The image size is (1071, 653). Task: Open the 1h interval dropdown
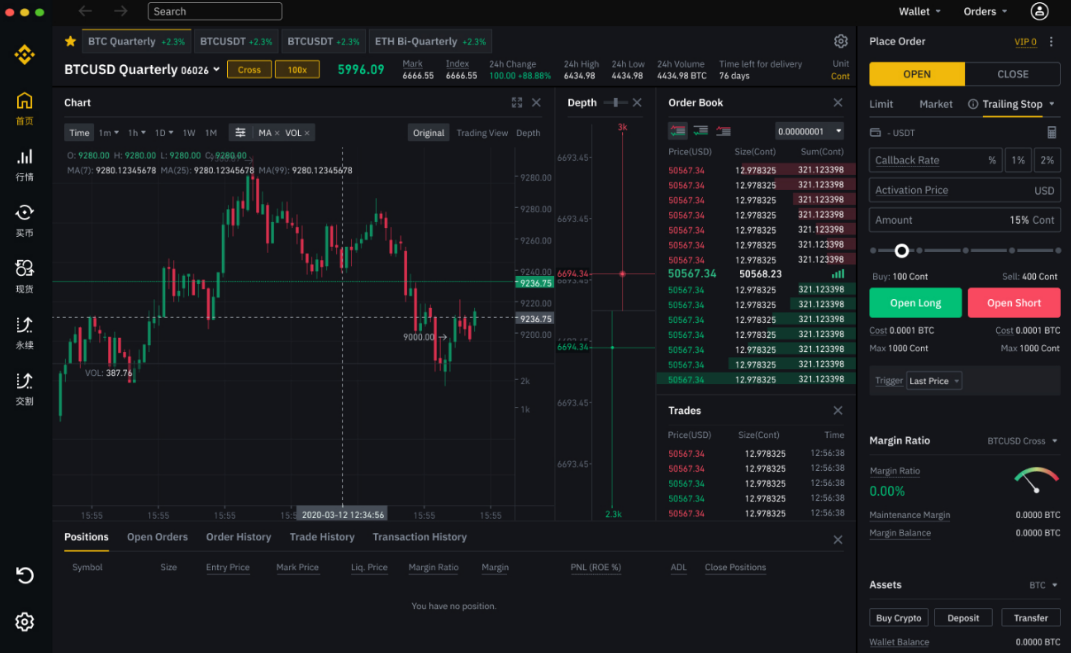[137, 133]
